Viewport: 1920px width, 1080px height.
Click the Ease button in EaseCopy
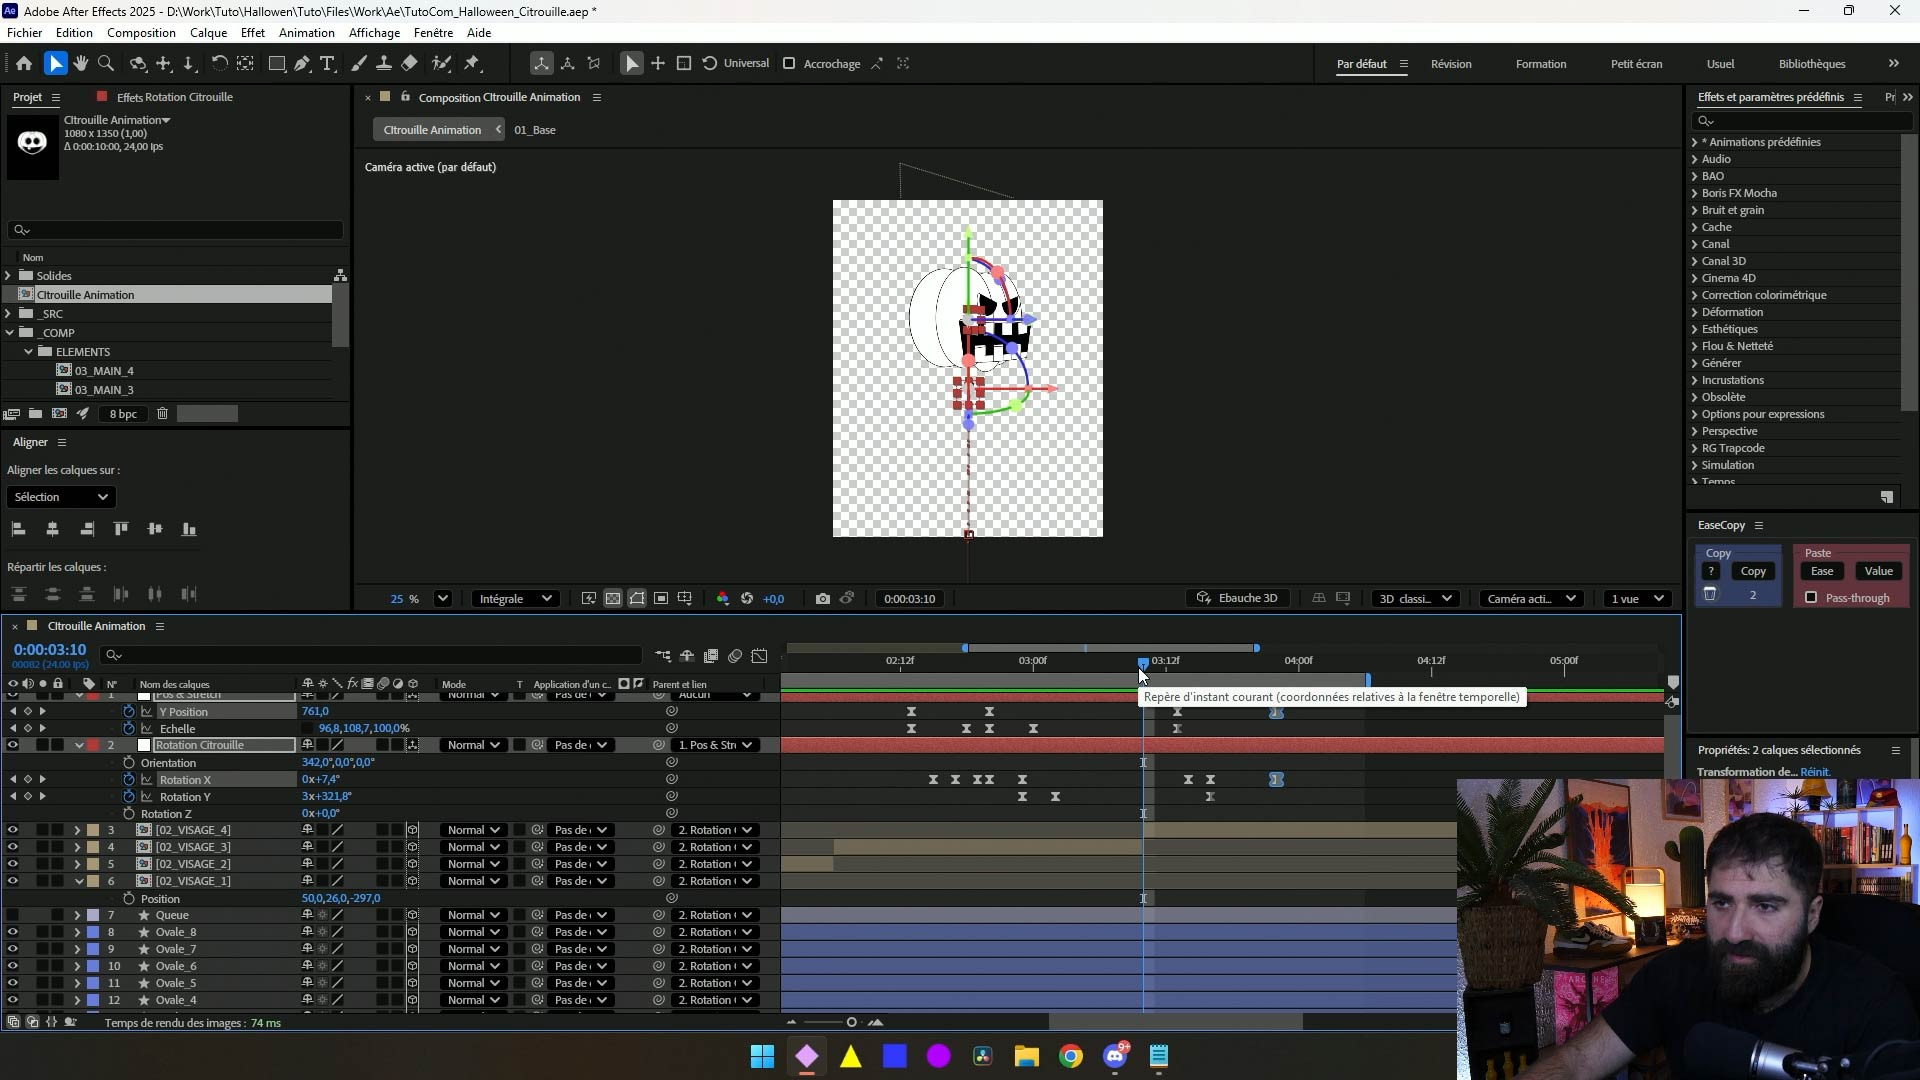(1821, 571)
